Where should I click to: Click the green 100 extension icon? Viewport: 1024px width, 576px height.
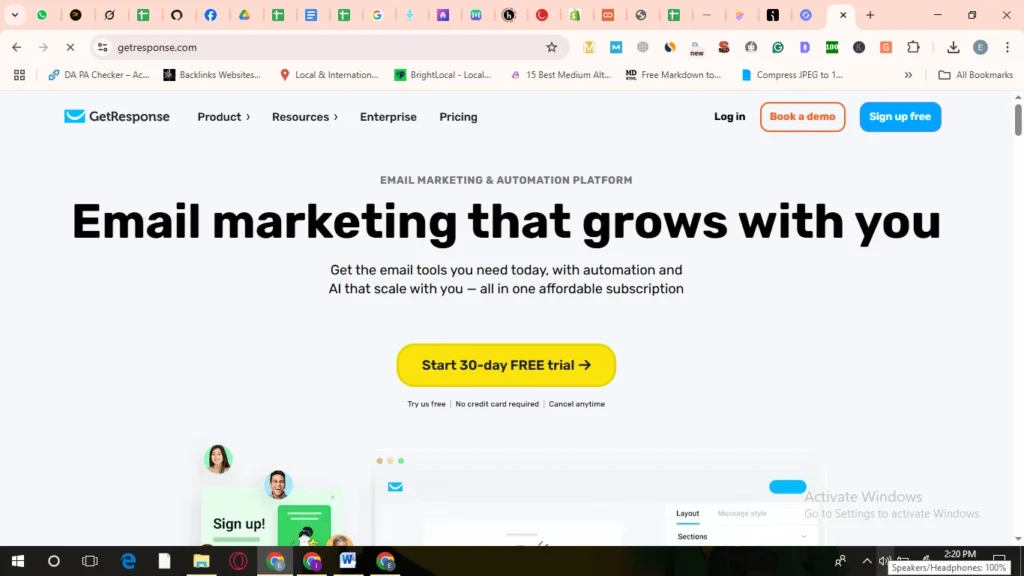click(832, 47)
